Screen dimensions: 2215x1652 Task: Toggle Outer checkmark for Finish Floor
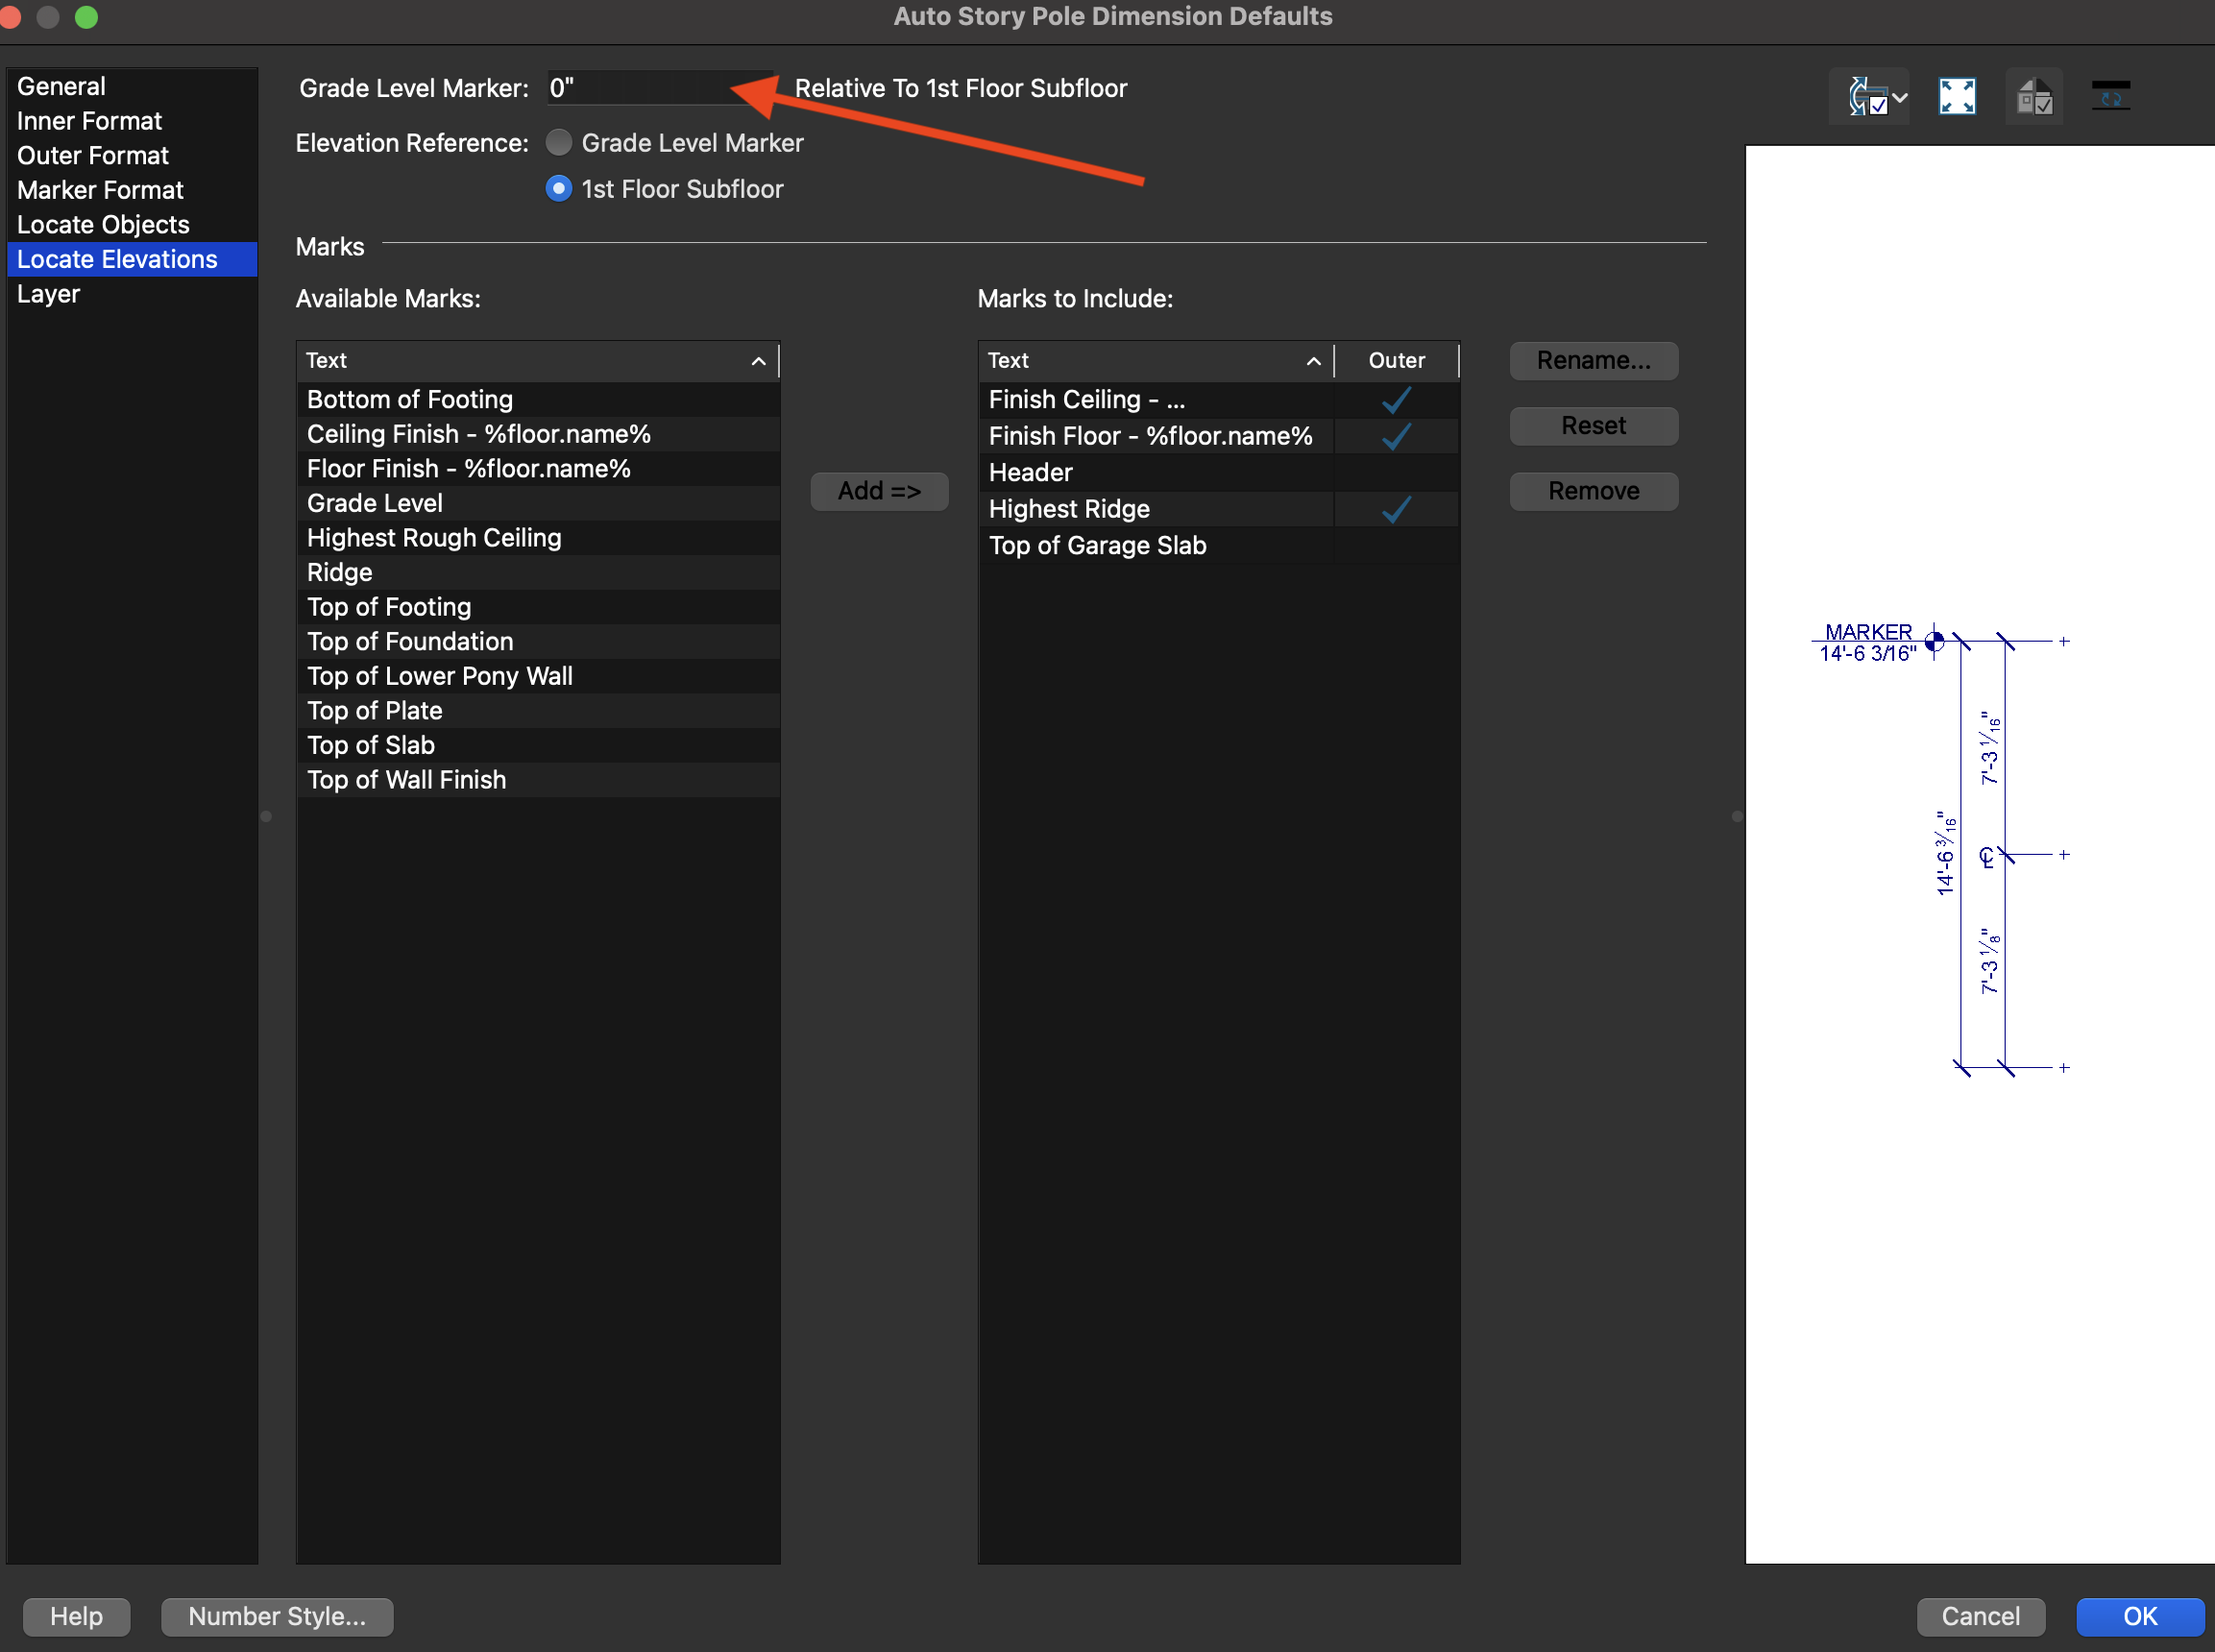(1396, 436)
